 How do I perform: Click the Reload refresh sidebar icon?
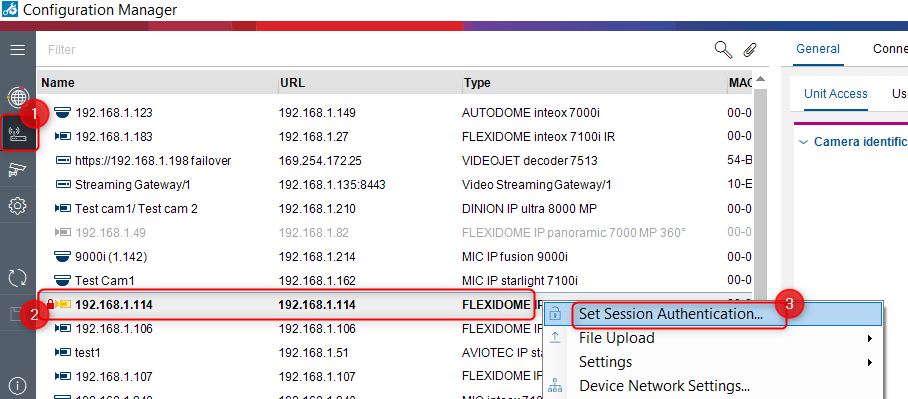(x=17, y=278)
